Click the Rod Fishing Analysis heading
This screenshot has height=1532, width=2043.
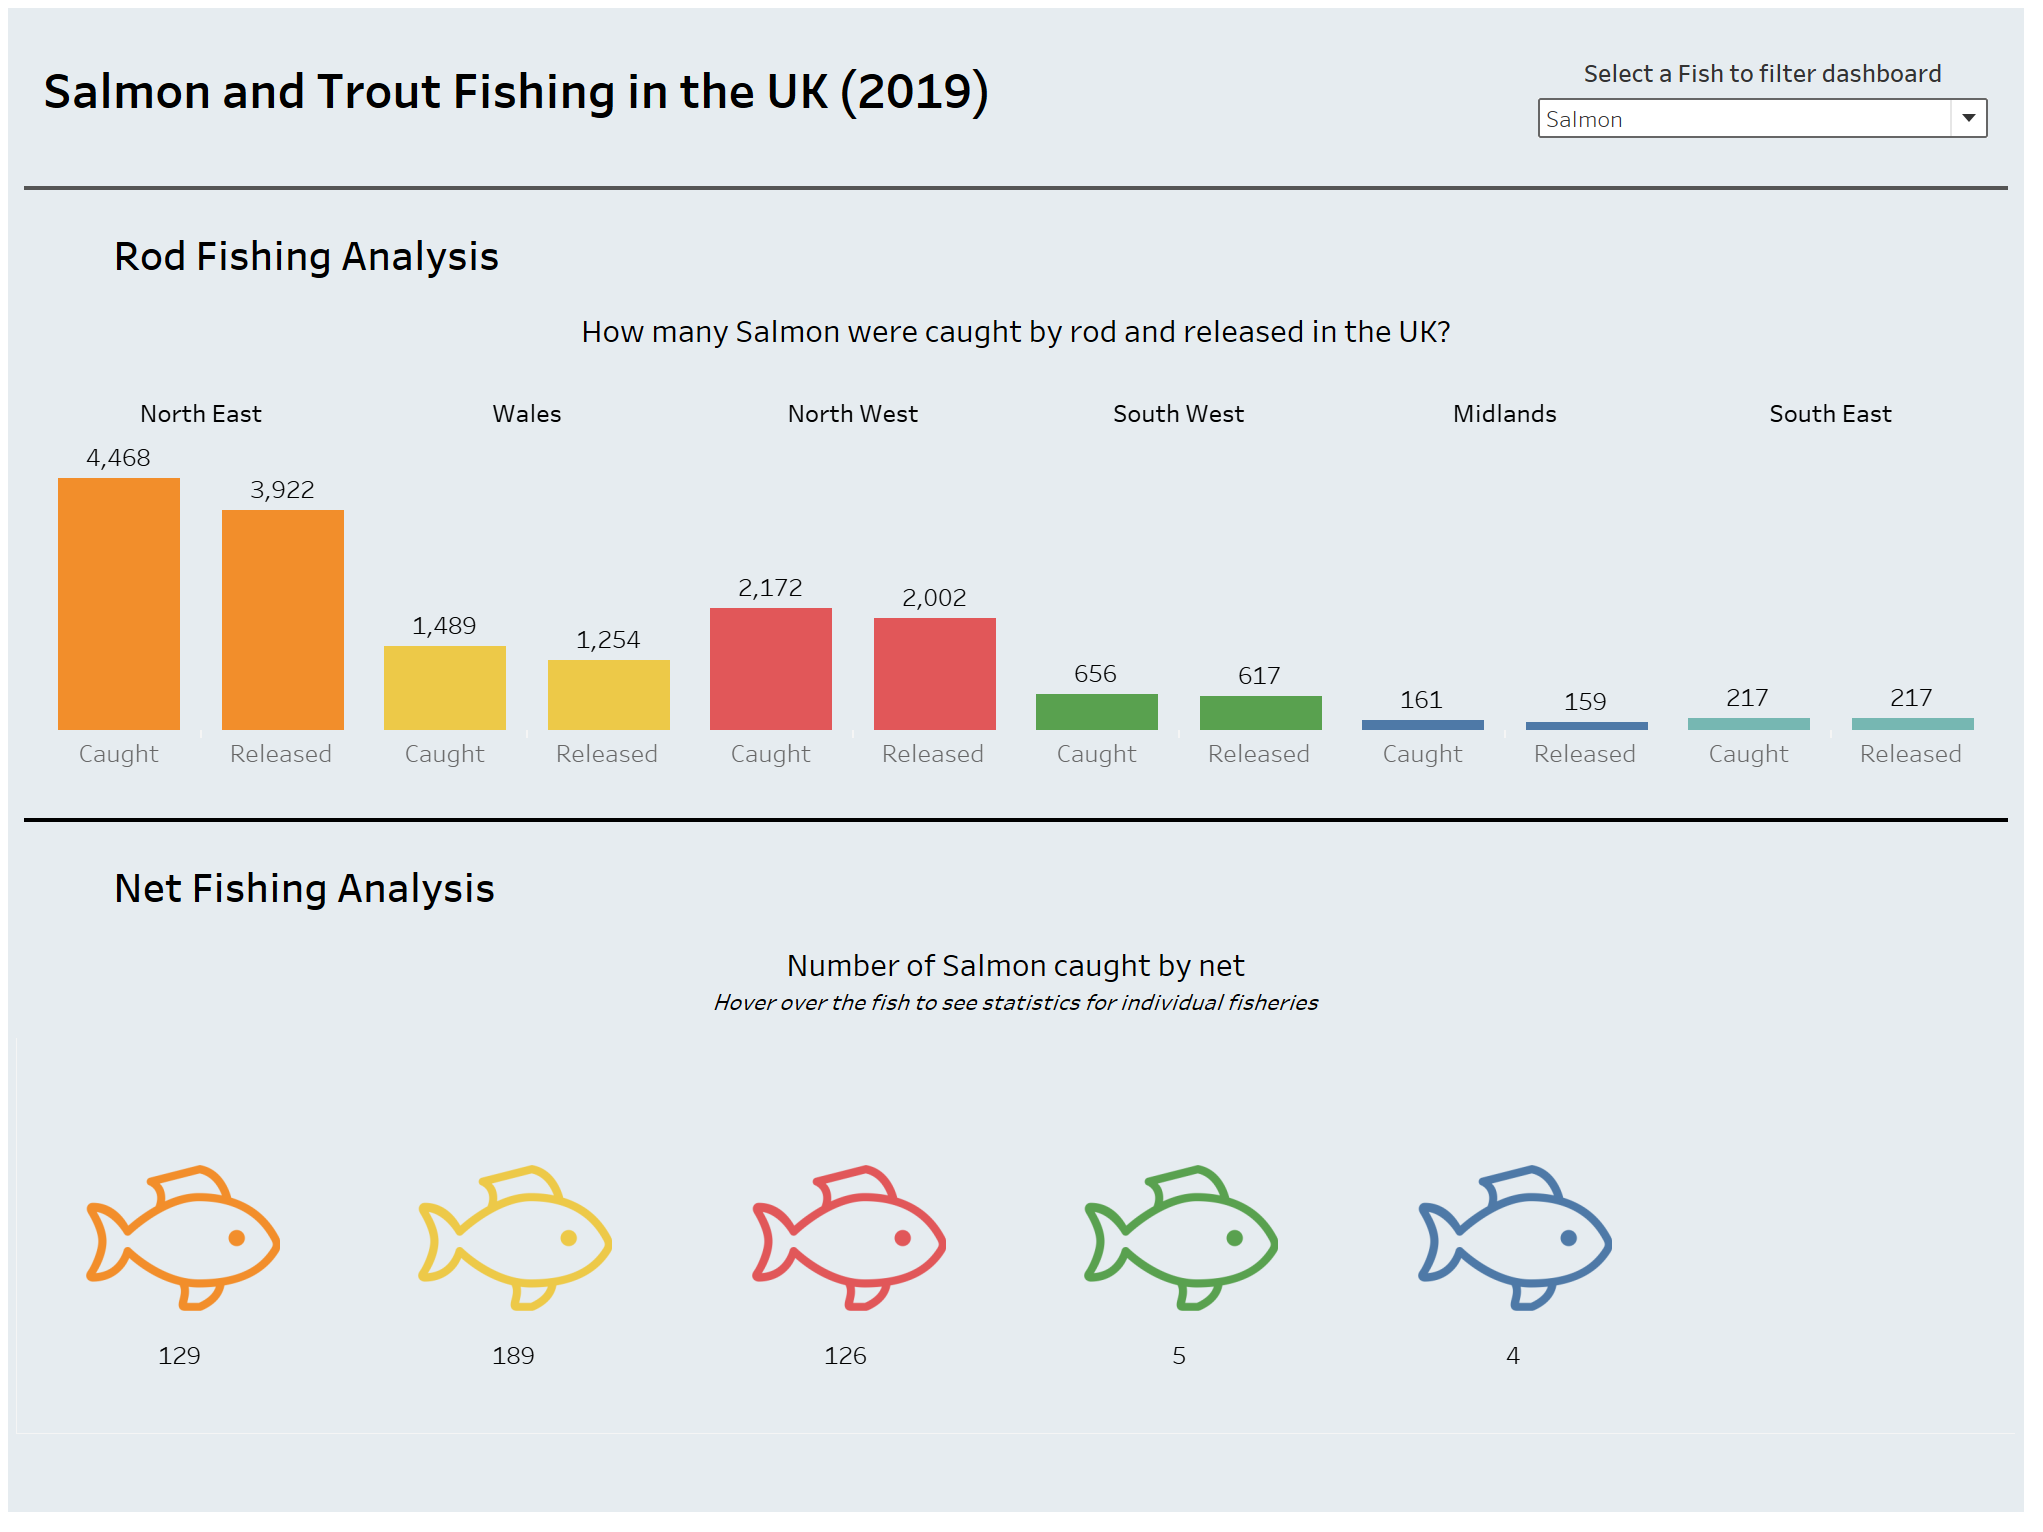(306, 257)
